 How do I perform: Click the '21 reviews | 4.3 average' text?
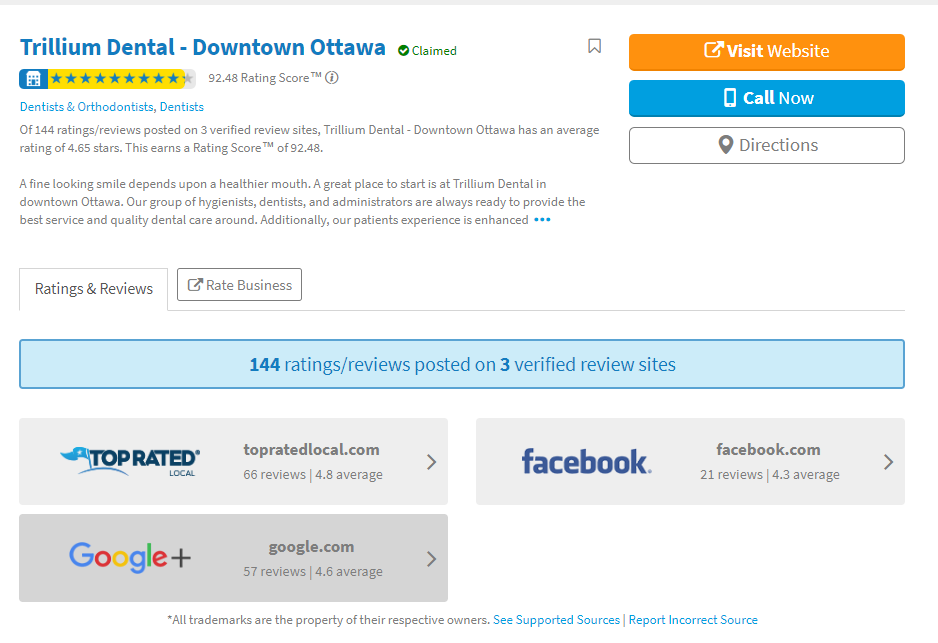tap(770, 475)
